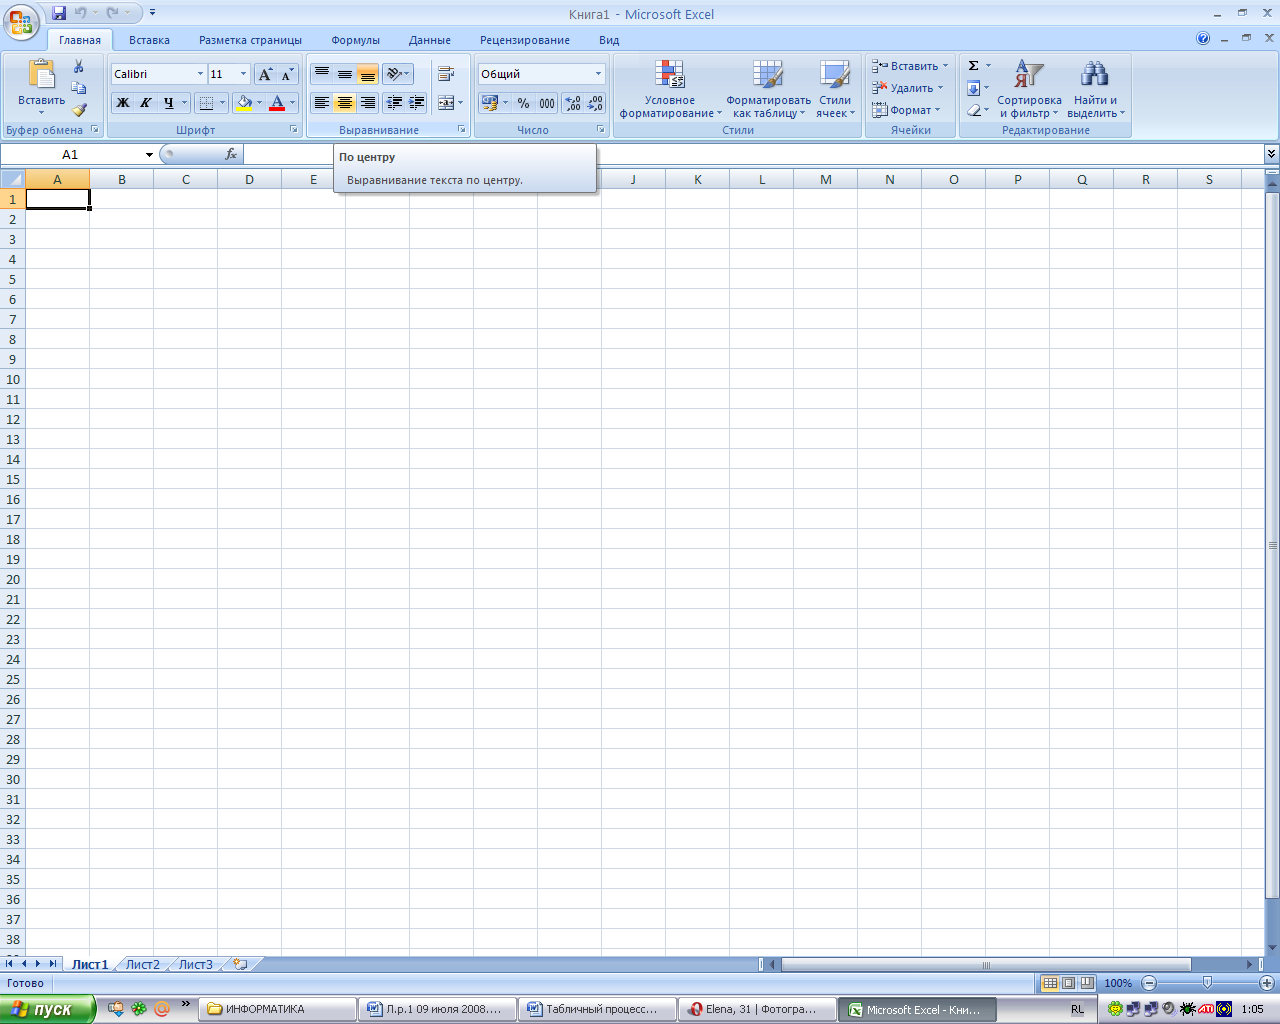Decrease font size with the small A button
1280x1024 pixels.
(287, 74)
